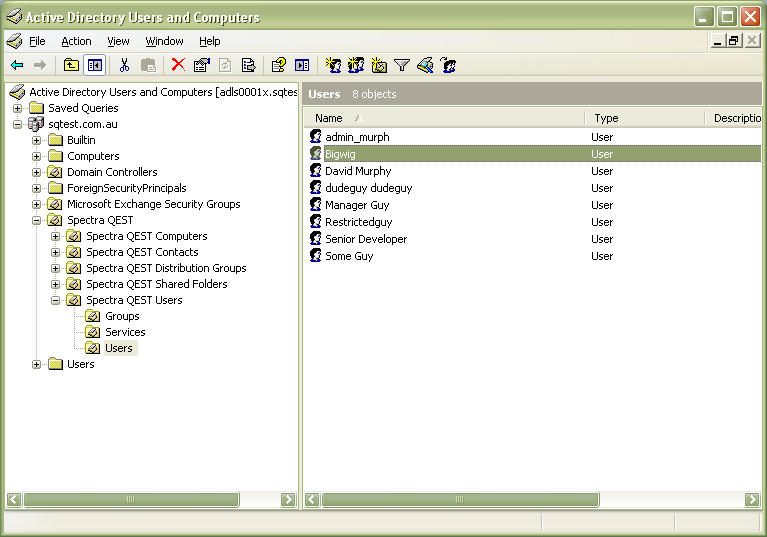
Task: Select the David Murphy user entry
Action: tap(357, 171)
